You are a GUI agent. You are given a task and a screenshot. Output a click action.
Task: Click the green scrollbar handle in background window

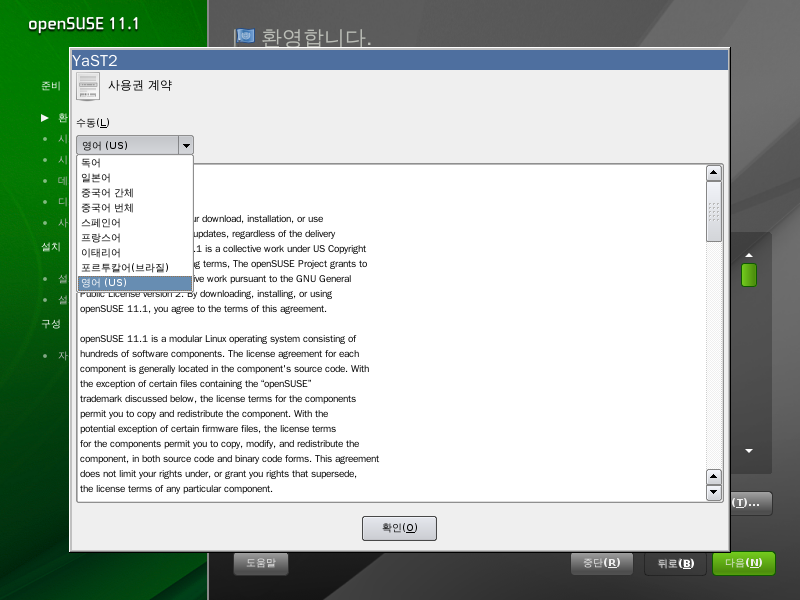pyautogui.click(x=748, y=275)
